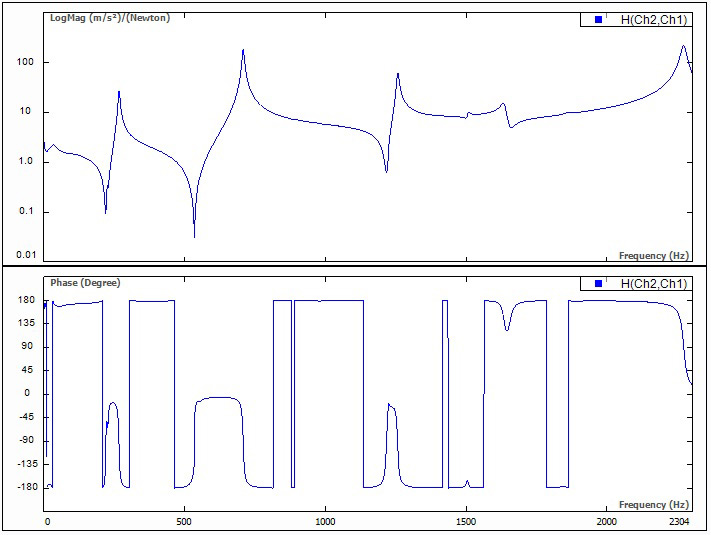
Task: Click the resonance peak near 700 Hz in the magnitude plot
Action: 243,52
